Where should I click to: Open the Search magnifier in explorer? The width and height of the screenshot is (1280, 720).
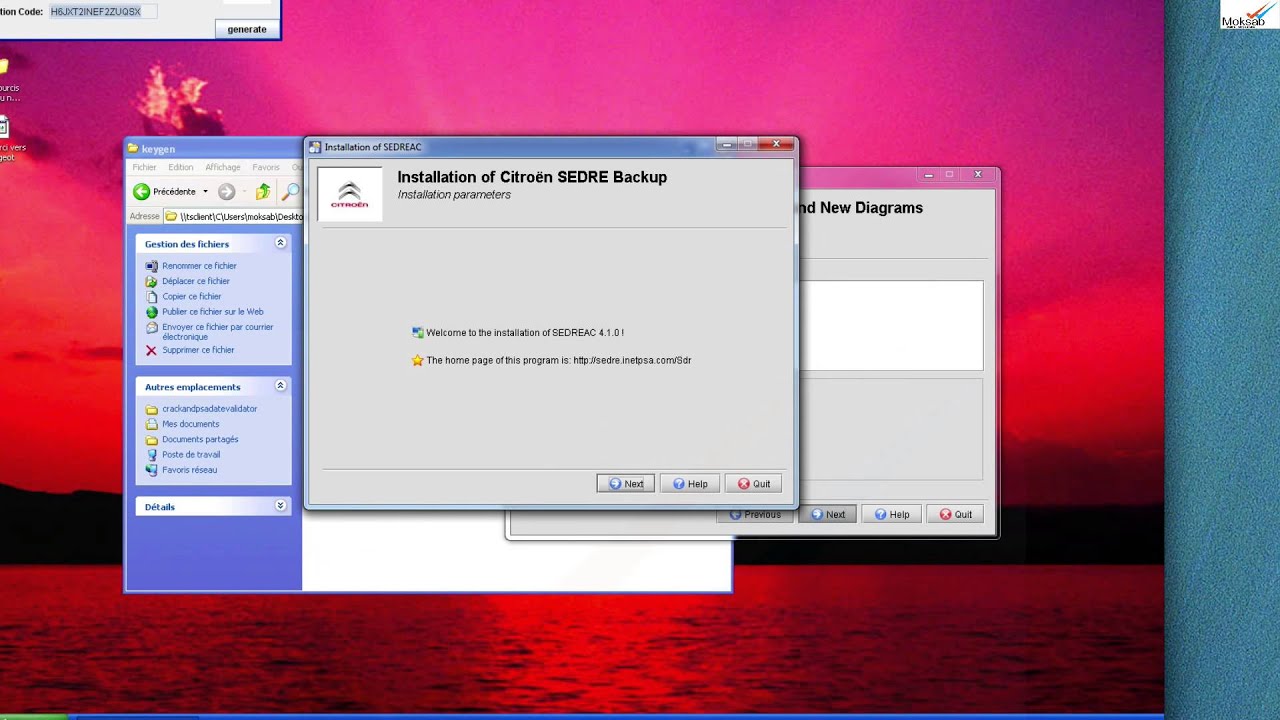tap(291, 192)
